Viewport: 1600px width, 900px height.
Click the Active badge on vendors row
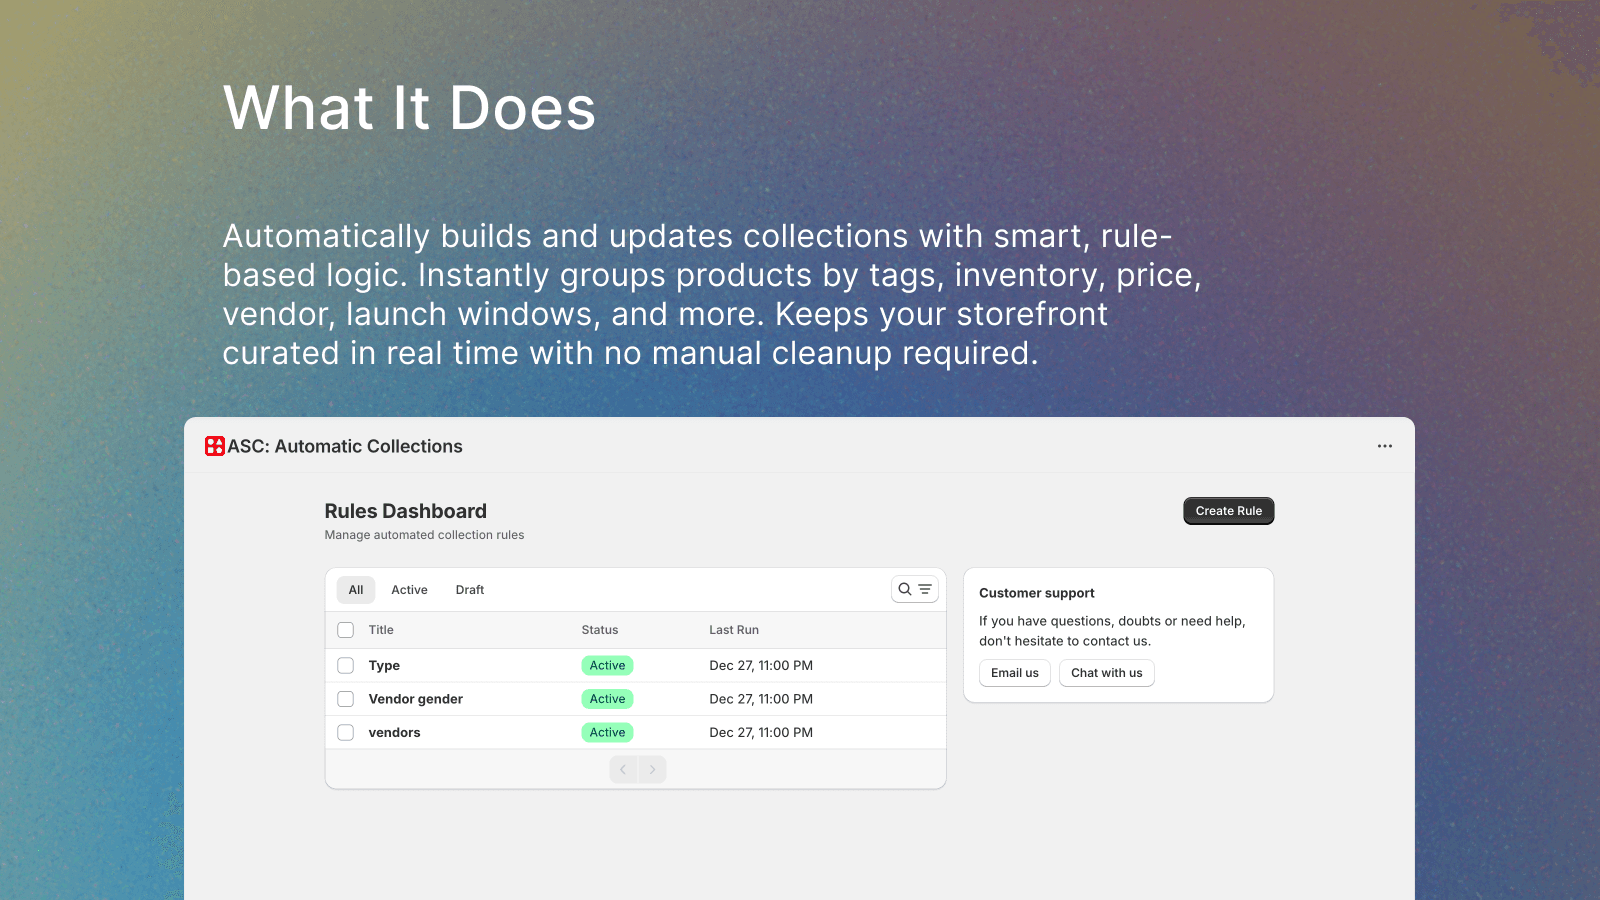pos(607,732)
